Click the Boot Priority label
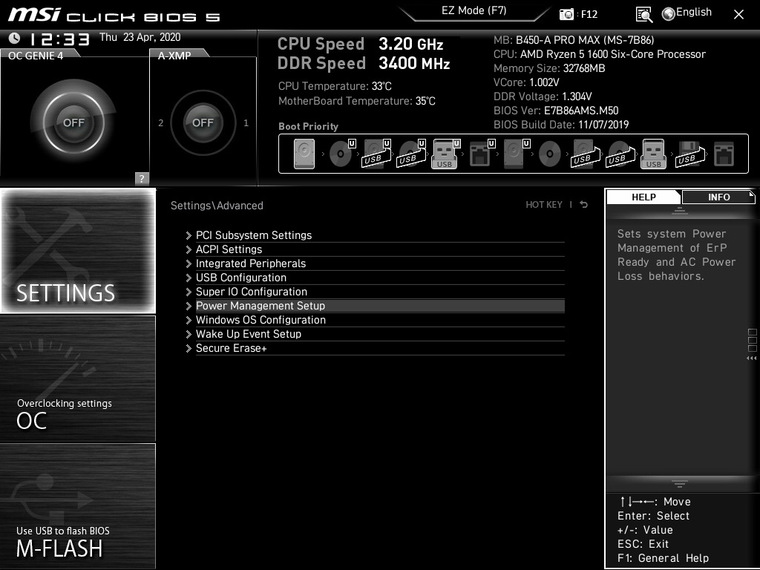This screenshot has width=760, height=570. point(308,127)
